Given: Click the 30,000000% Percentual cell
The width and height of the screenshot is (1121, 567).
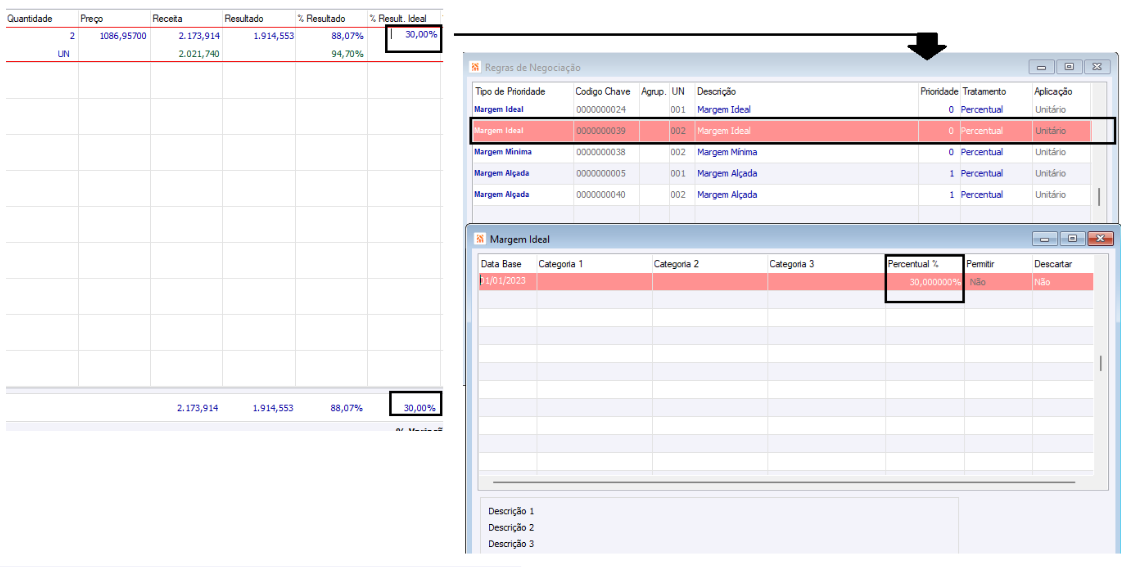Looking at the screenshot, I should [924, 282].
